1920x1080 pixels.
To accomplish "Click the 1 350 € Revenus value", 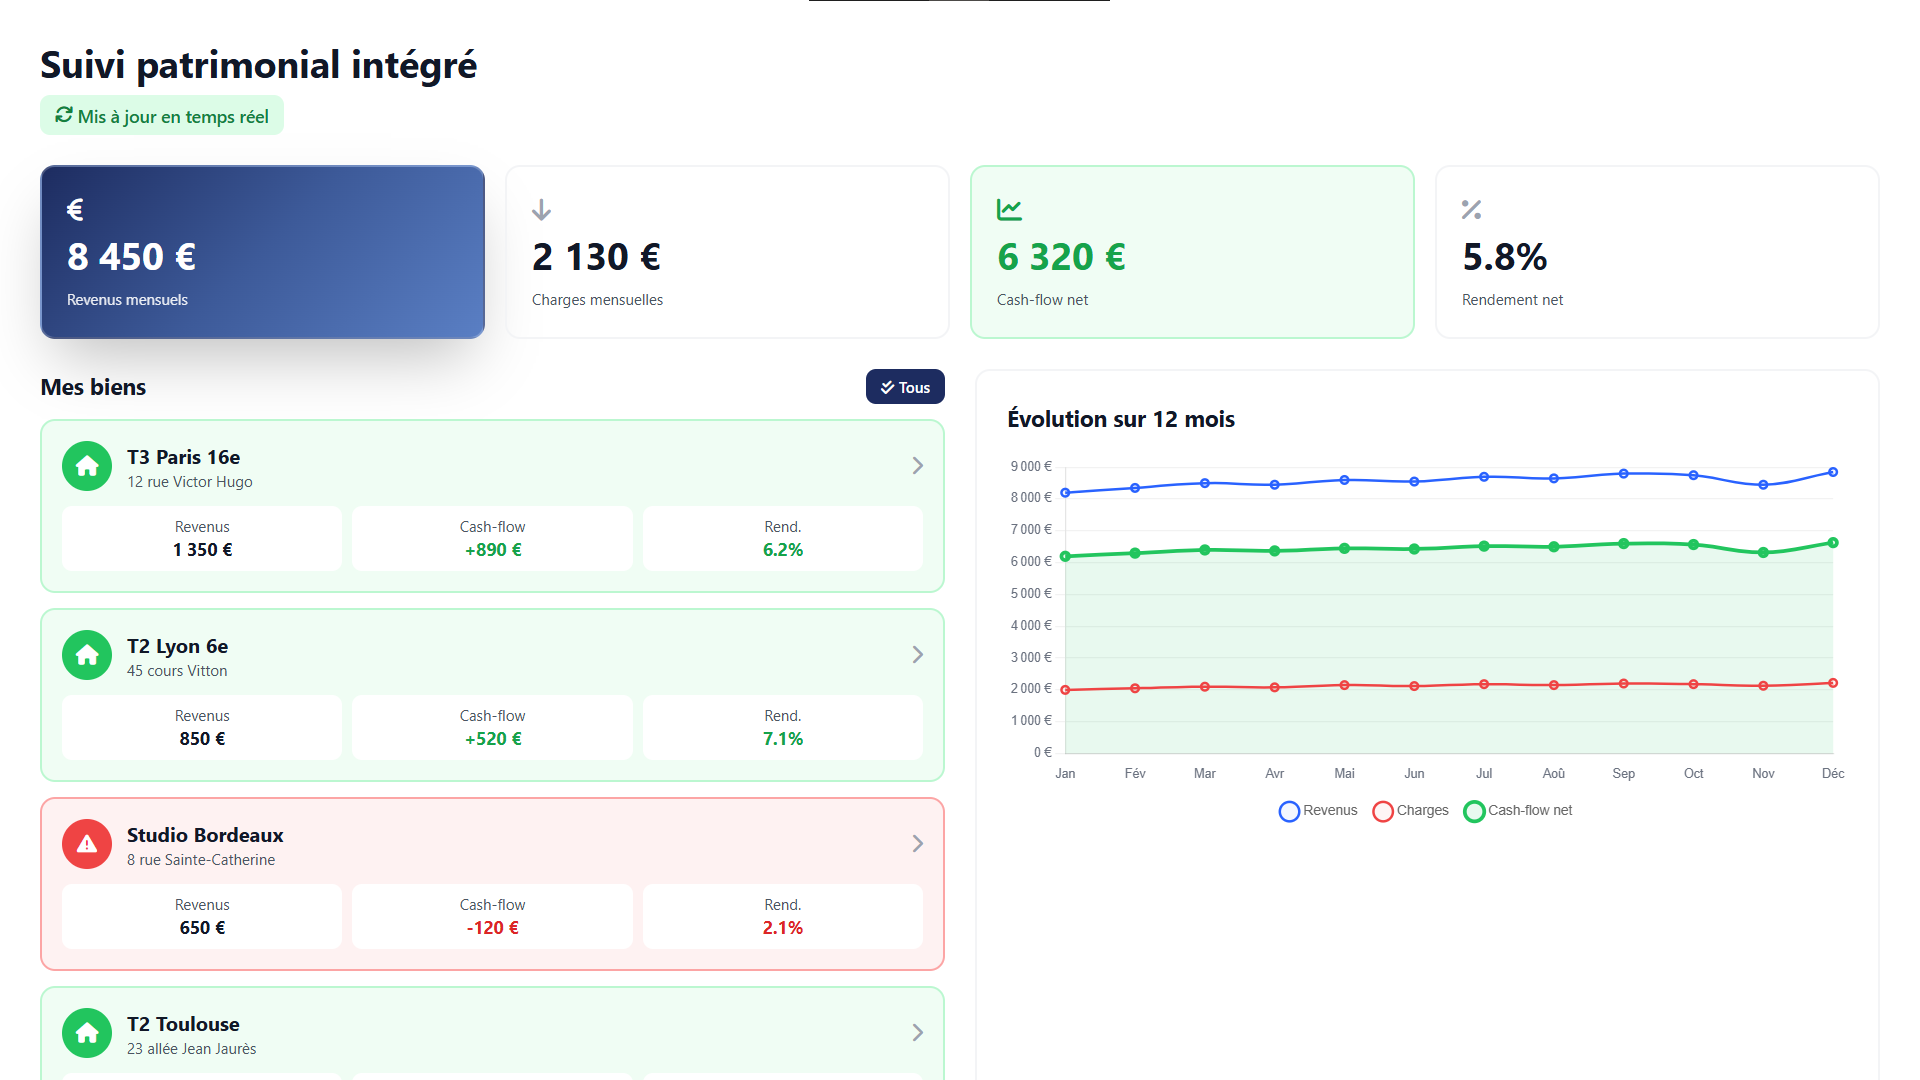I will (x=202, y=550).
